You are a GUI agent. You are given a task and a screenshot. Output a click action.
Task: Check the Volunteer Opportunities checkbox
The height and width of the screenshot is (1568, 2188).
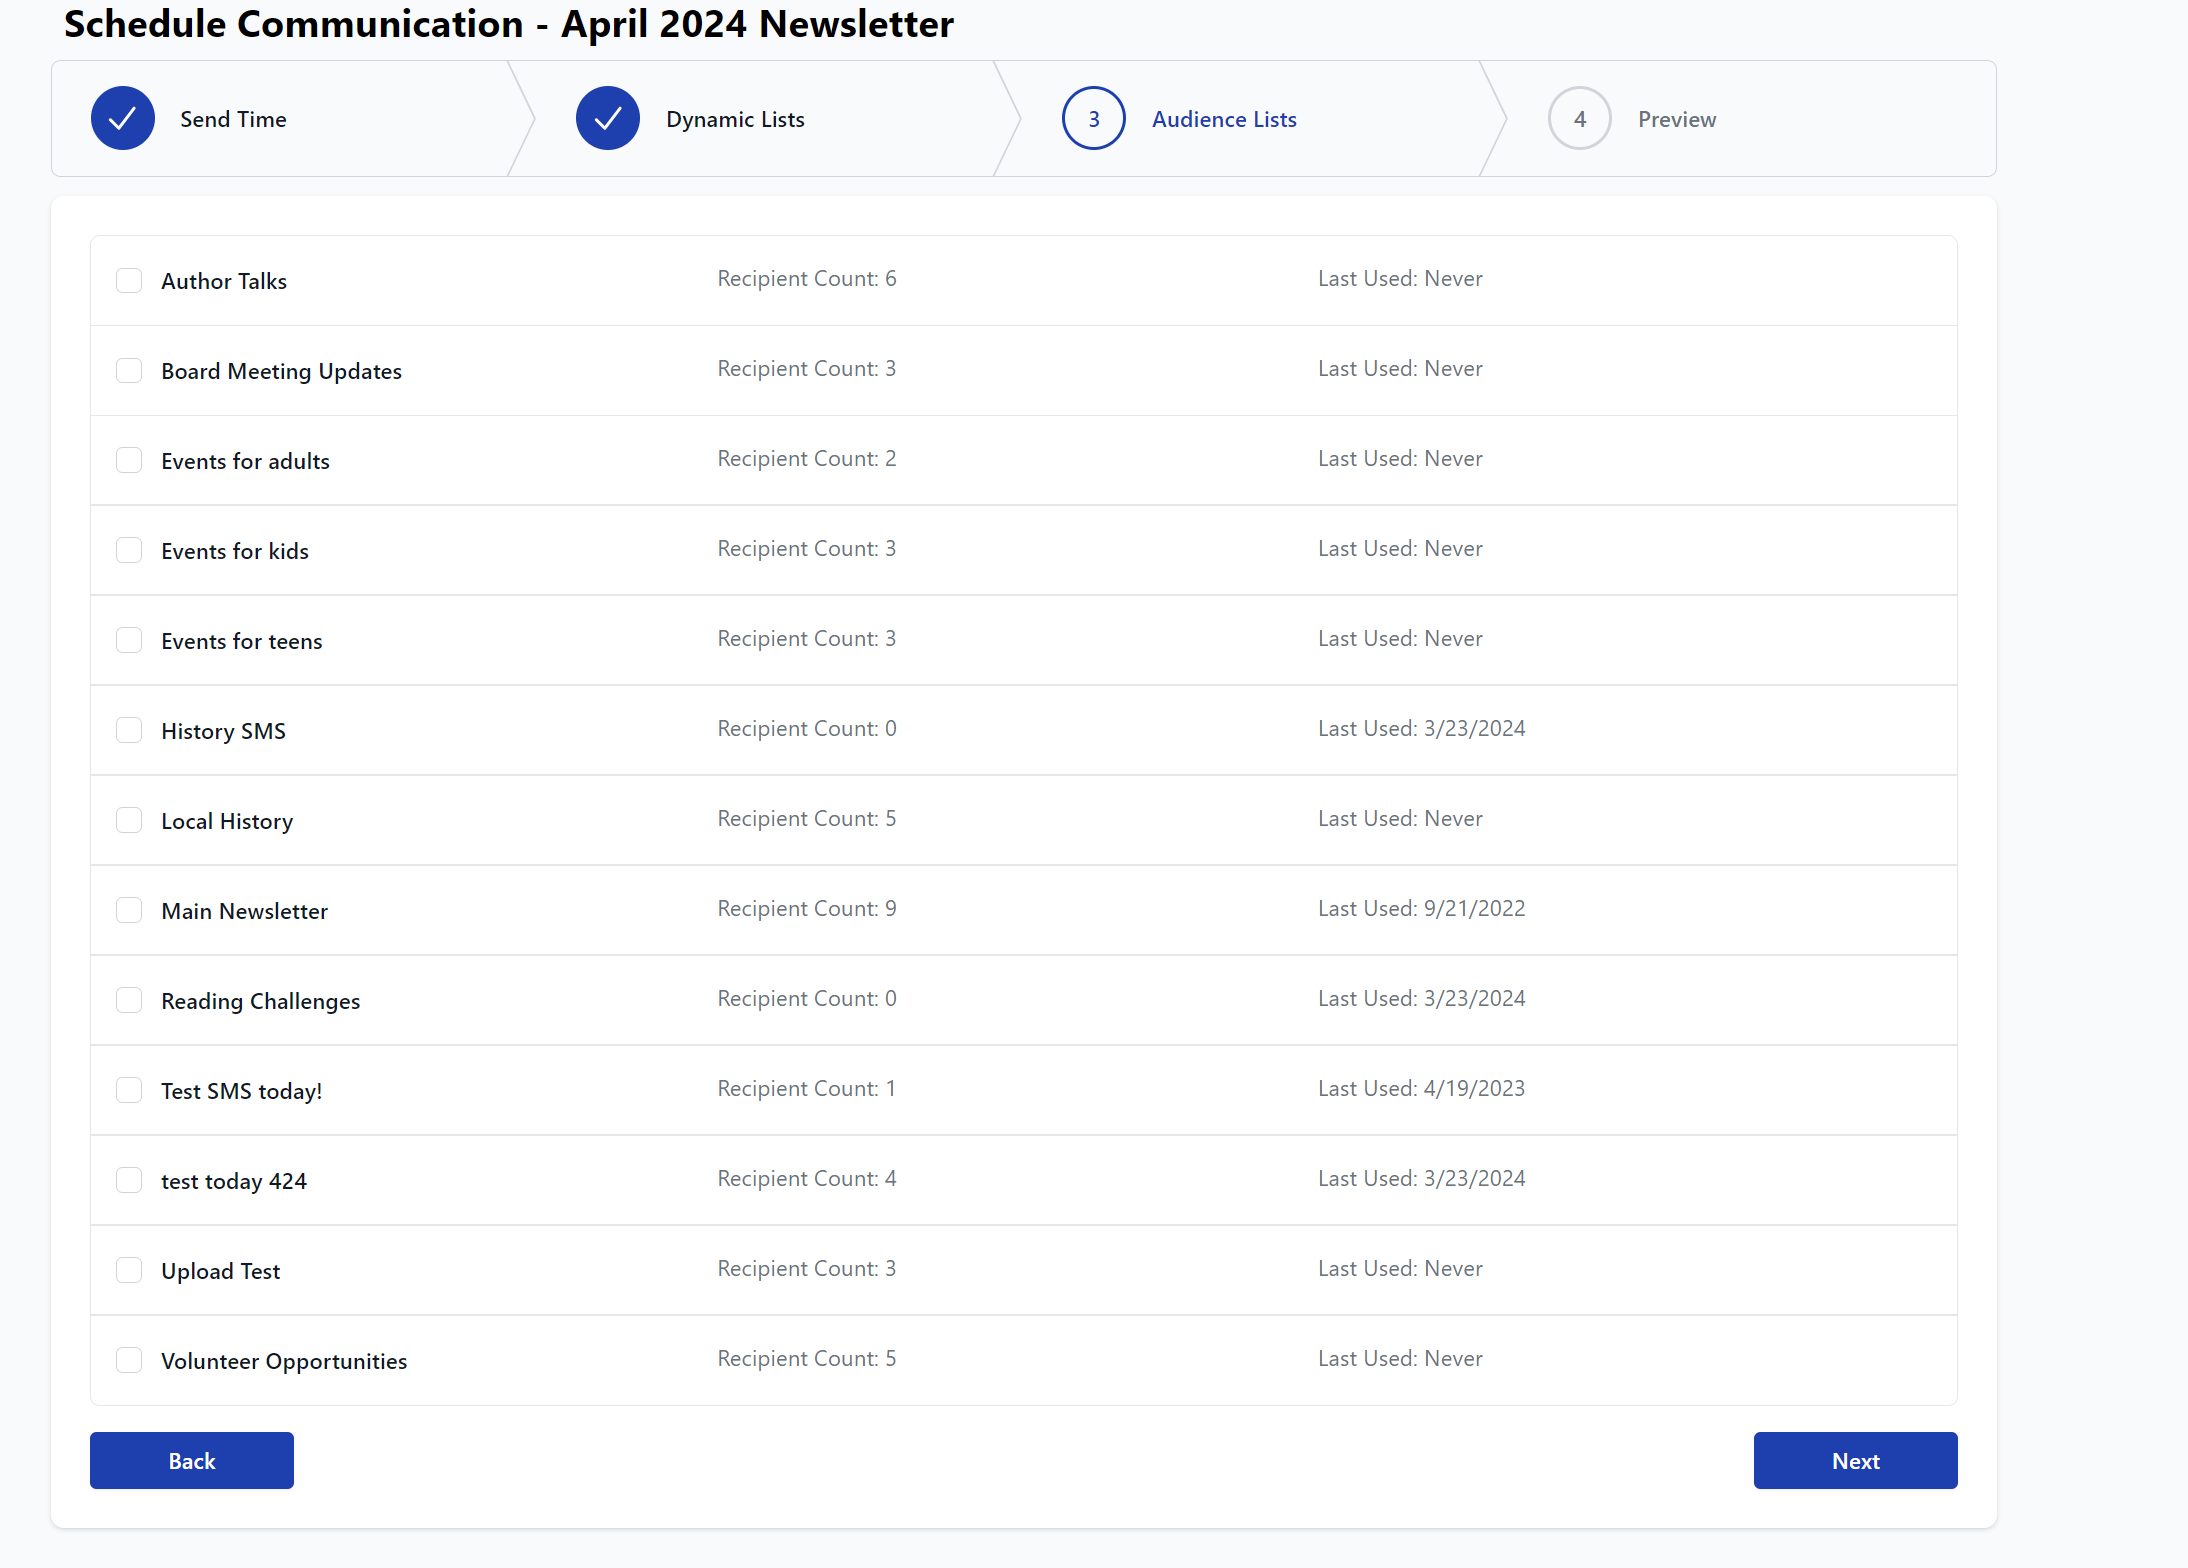click(x=129, y=1360)
